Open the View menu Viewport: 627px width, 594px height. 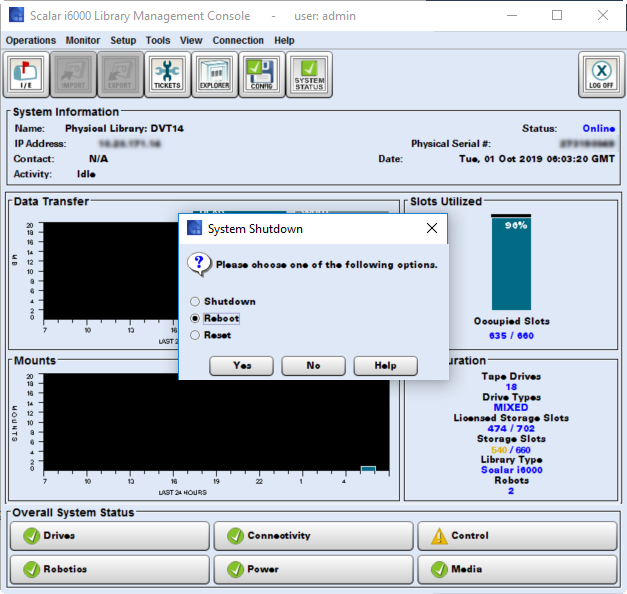[x=191, y=40]
